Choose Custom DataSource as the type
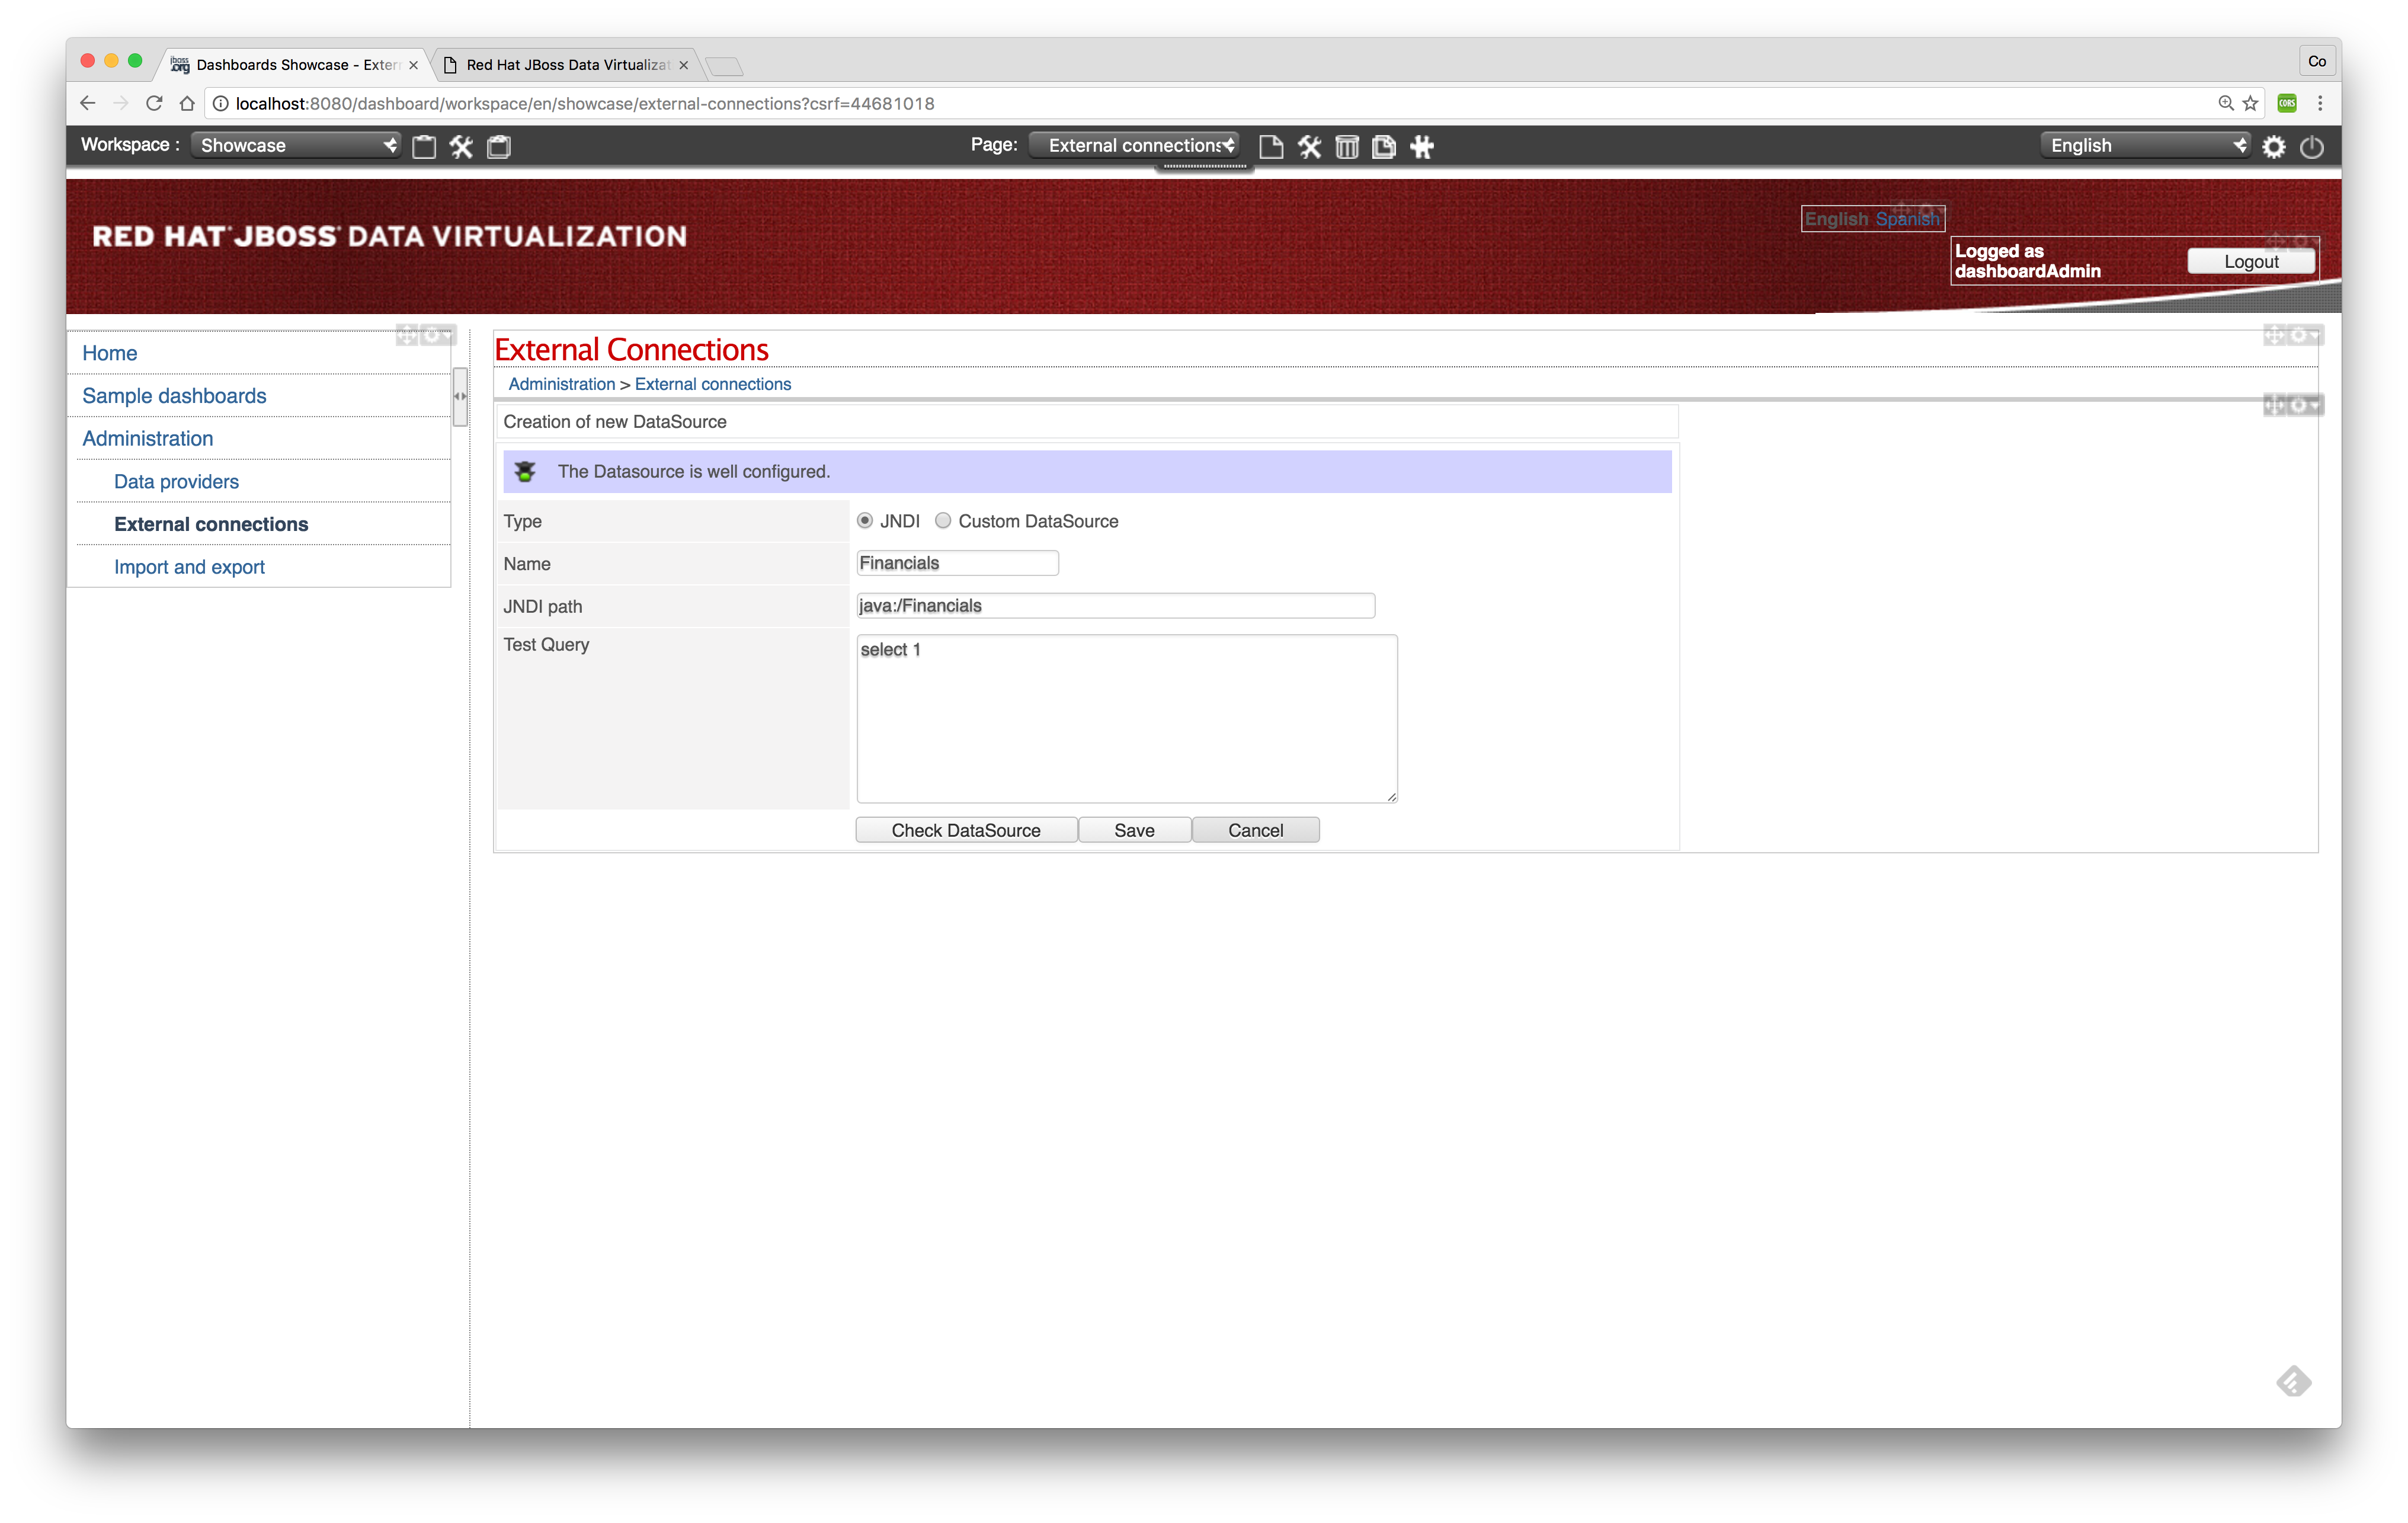 [x=942, y=521]
